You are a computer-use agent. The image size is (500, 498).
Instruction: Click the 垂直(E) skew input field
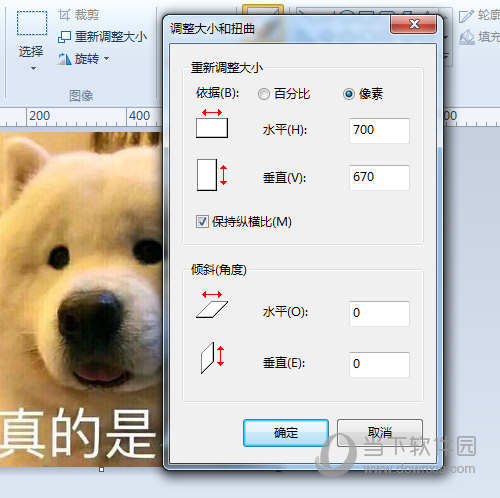tap(379, 364)
